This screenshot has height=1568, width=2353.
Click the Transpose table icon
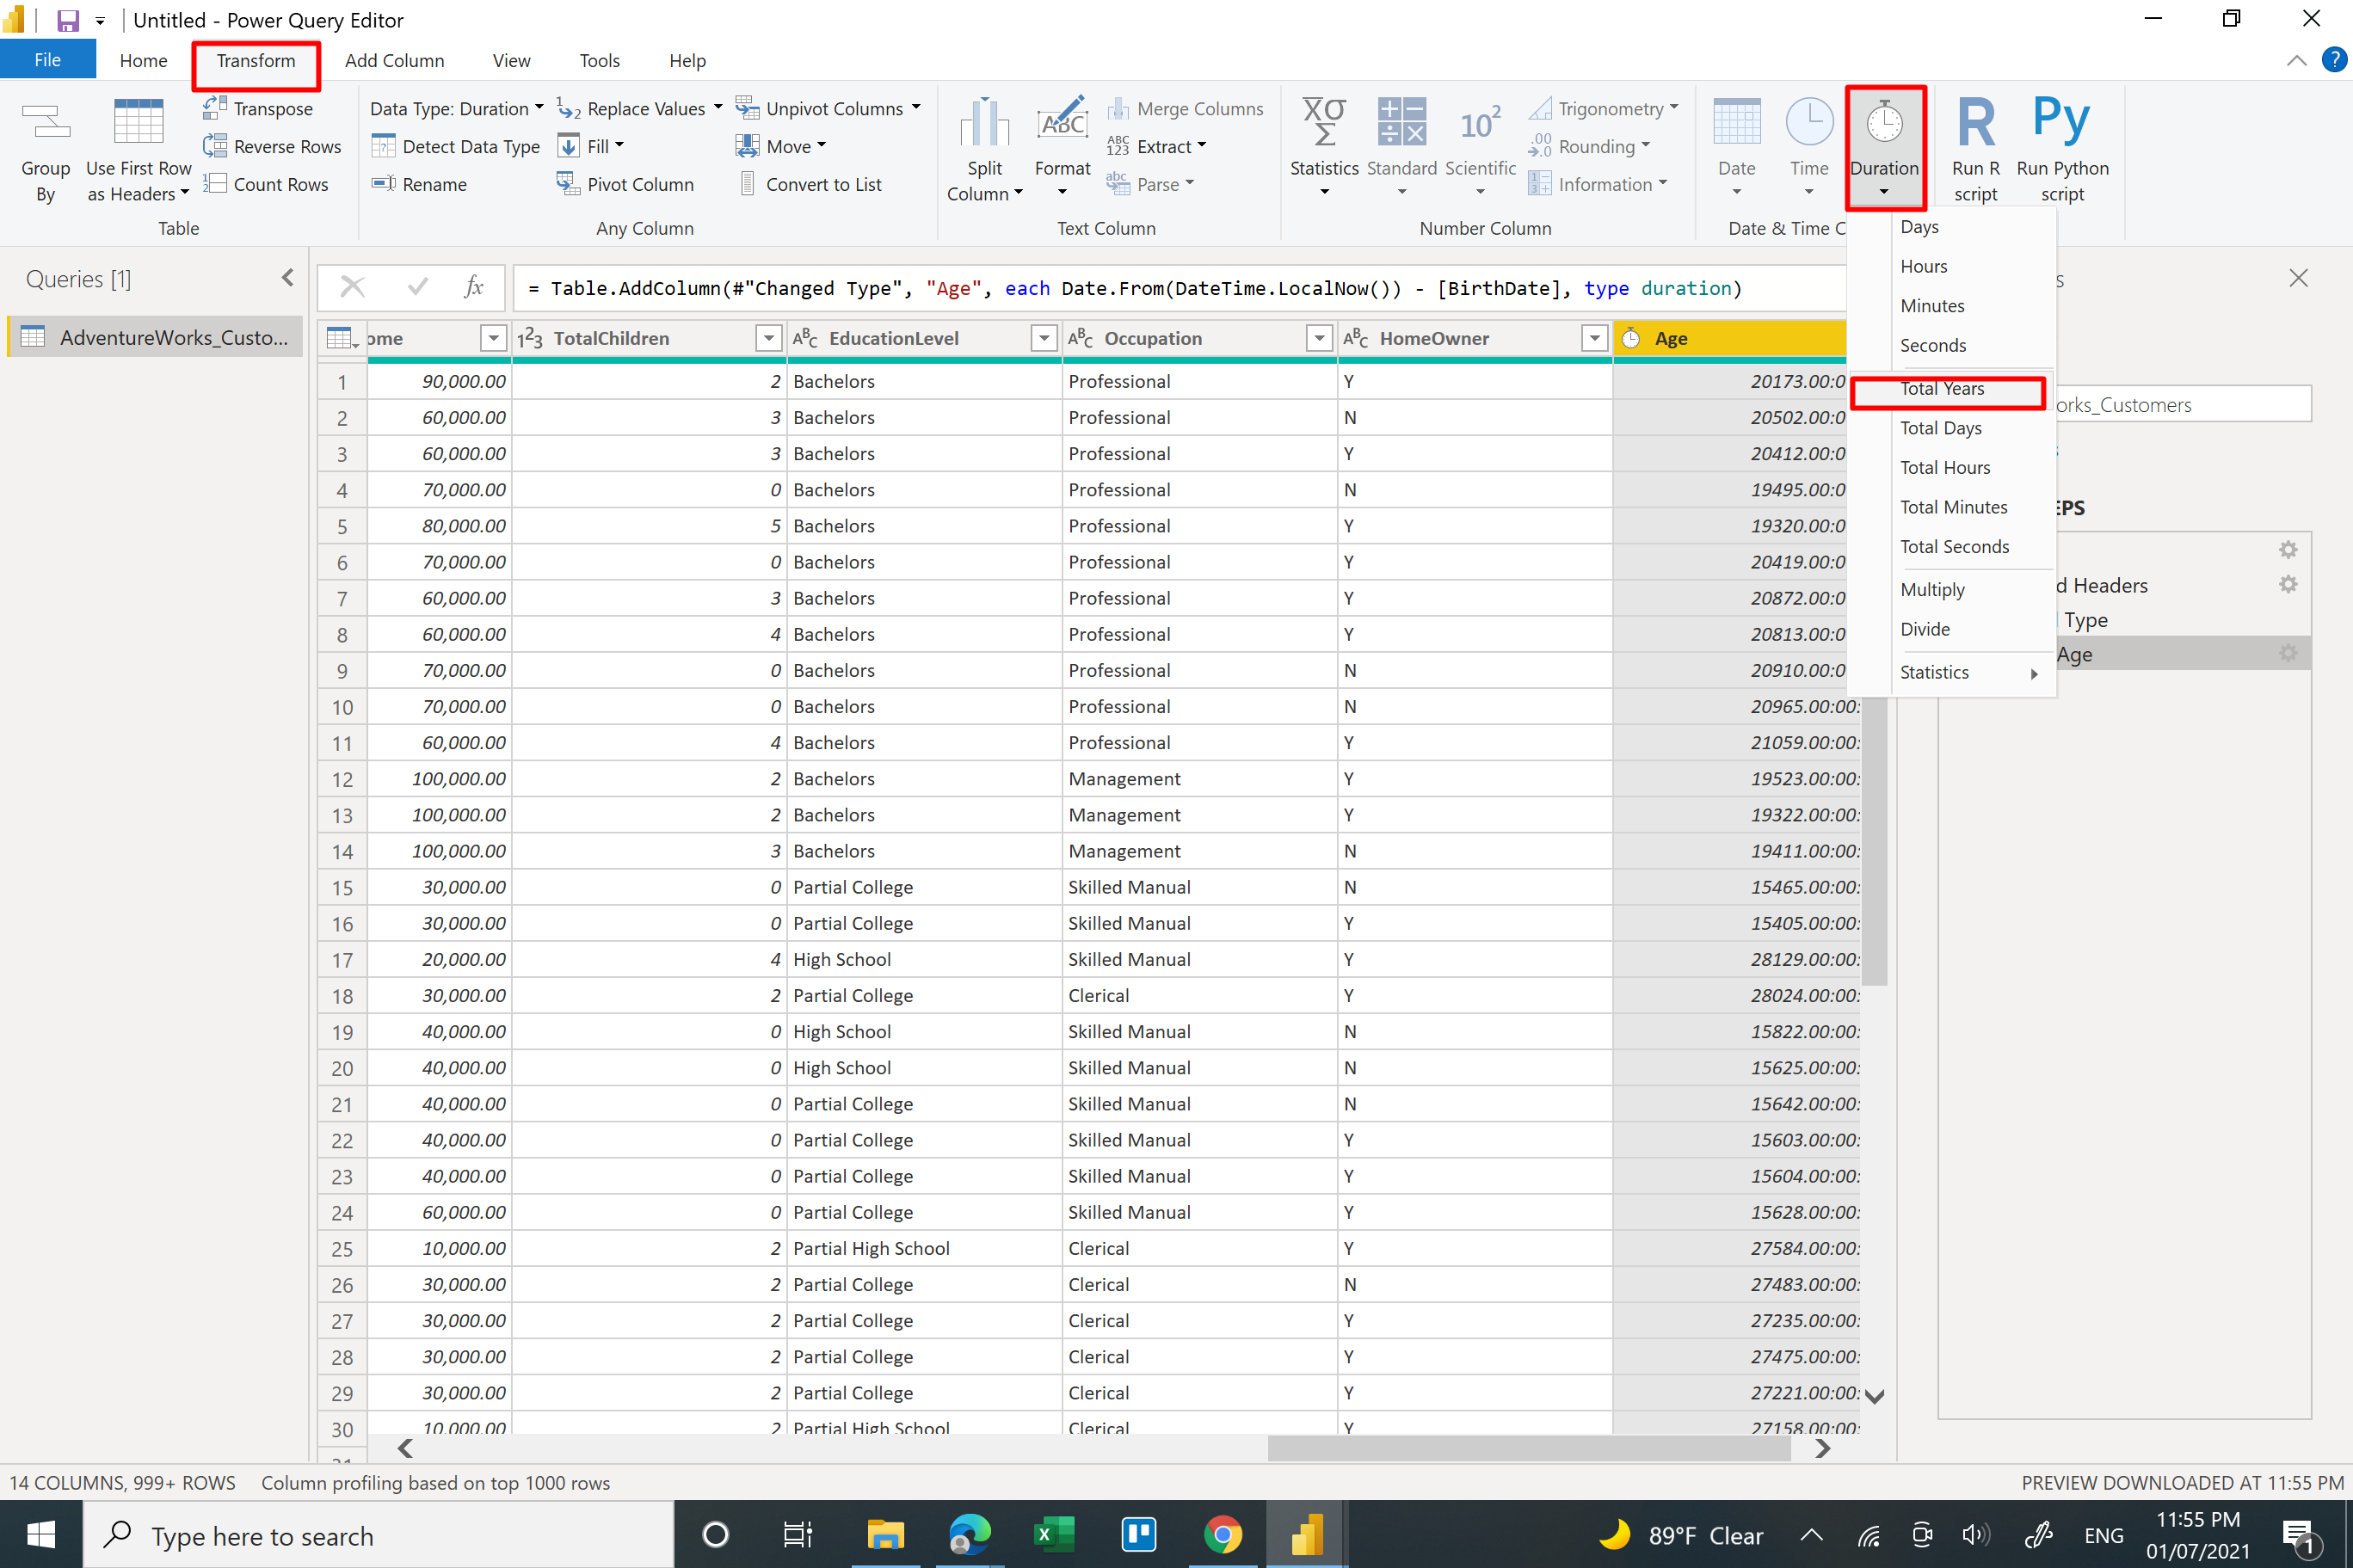pyautogui.click(x=215, y=108)
